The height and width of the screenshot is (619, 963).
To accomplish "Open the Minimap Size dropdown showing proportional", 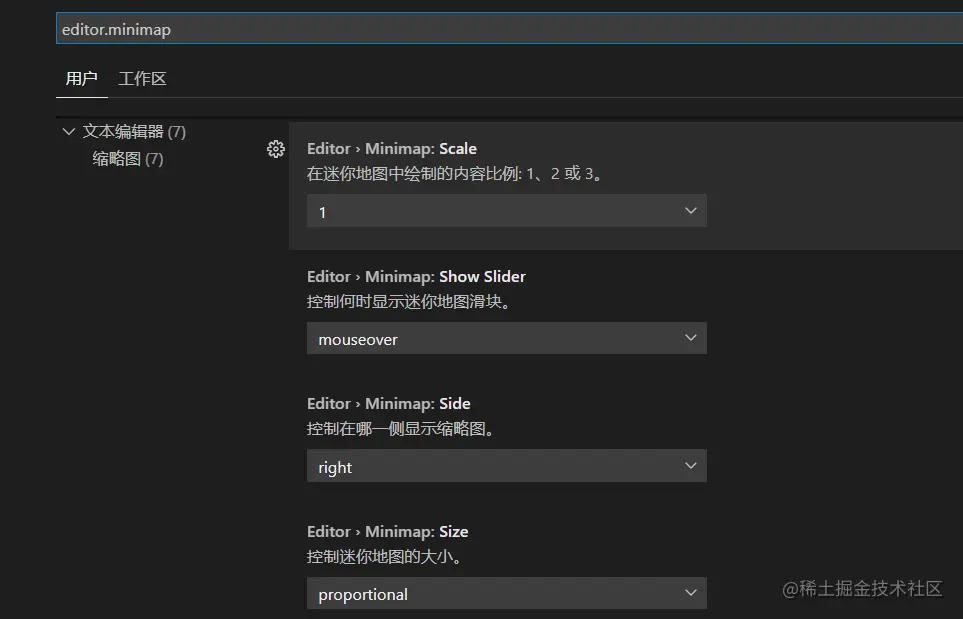I will tap(506, 594).
